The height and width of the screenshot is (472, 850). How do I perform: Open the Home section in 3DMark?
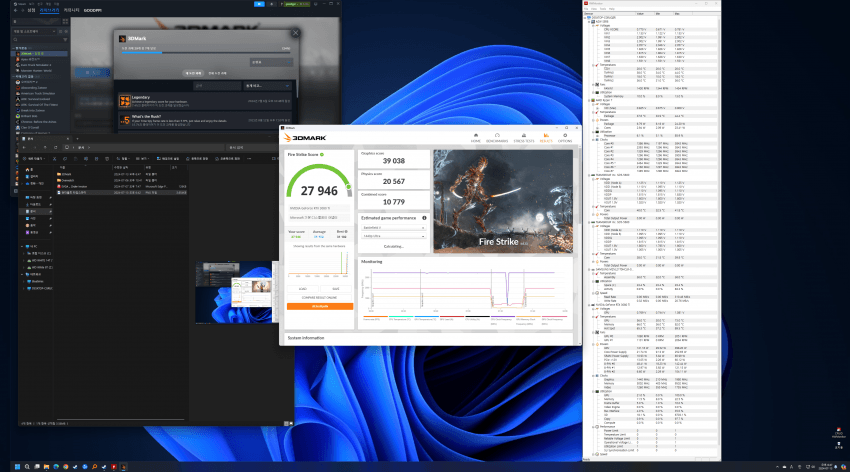coord(475,138)
